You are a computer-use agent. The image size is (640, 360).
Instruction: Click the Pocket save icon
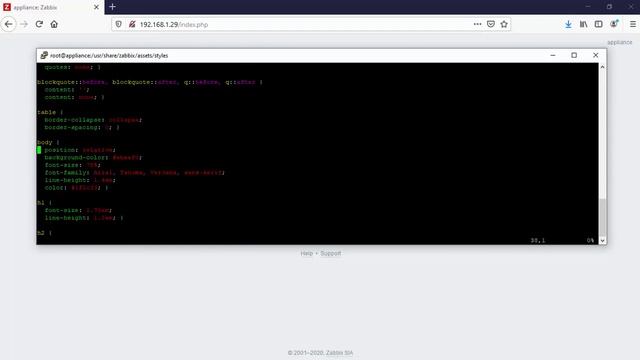point(491,24)
